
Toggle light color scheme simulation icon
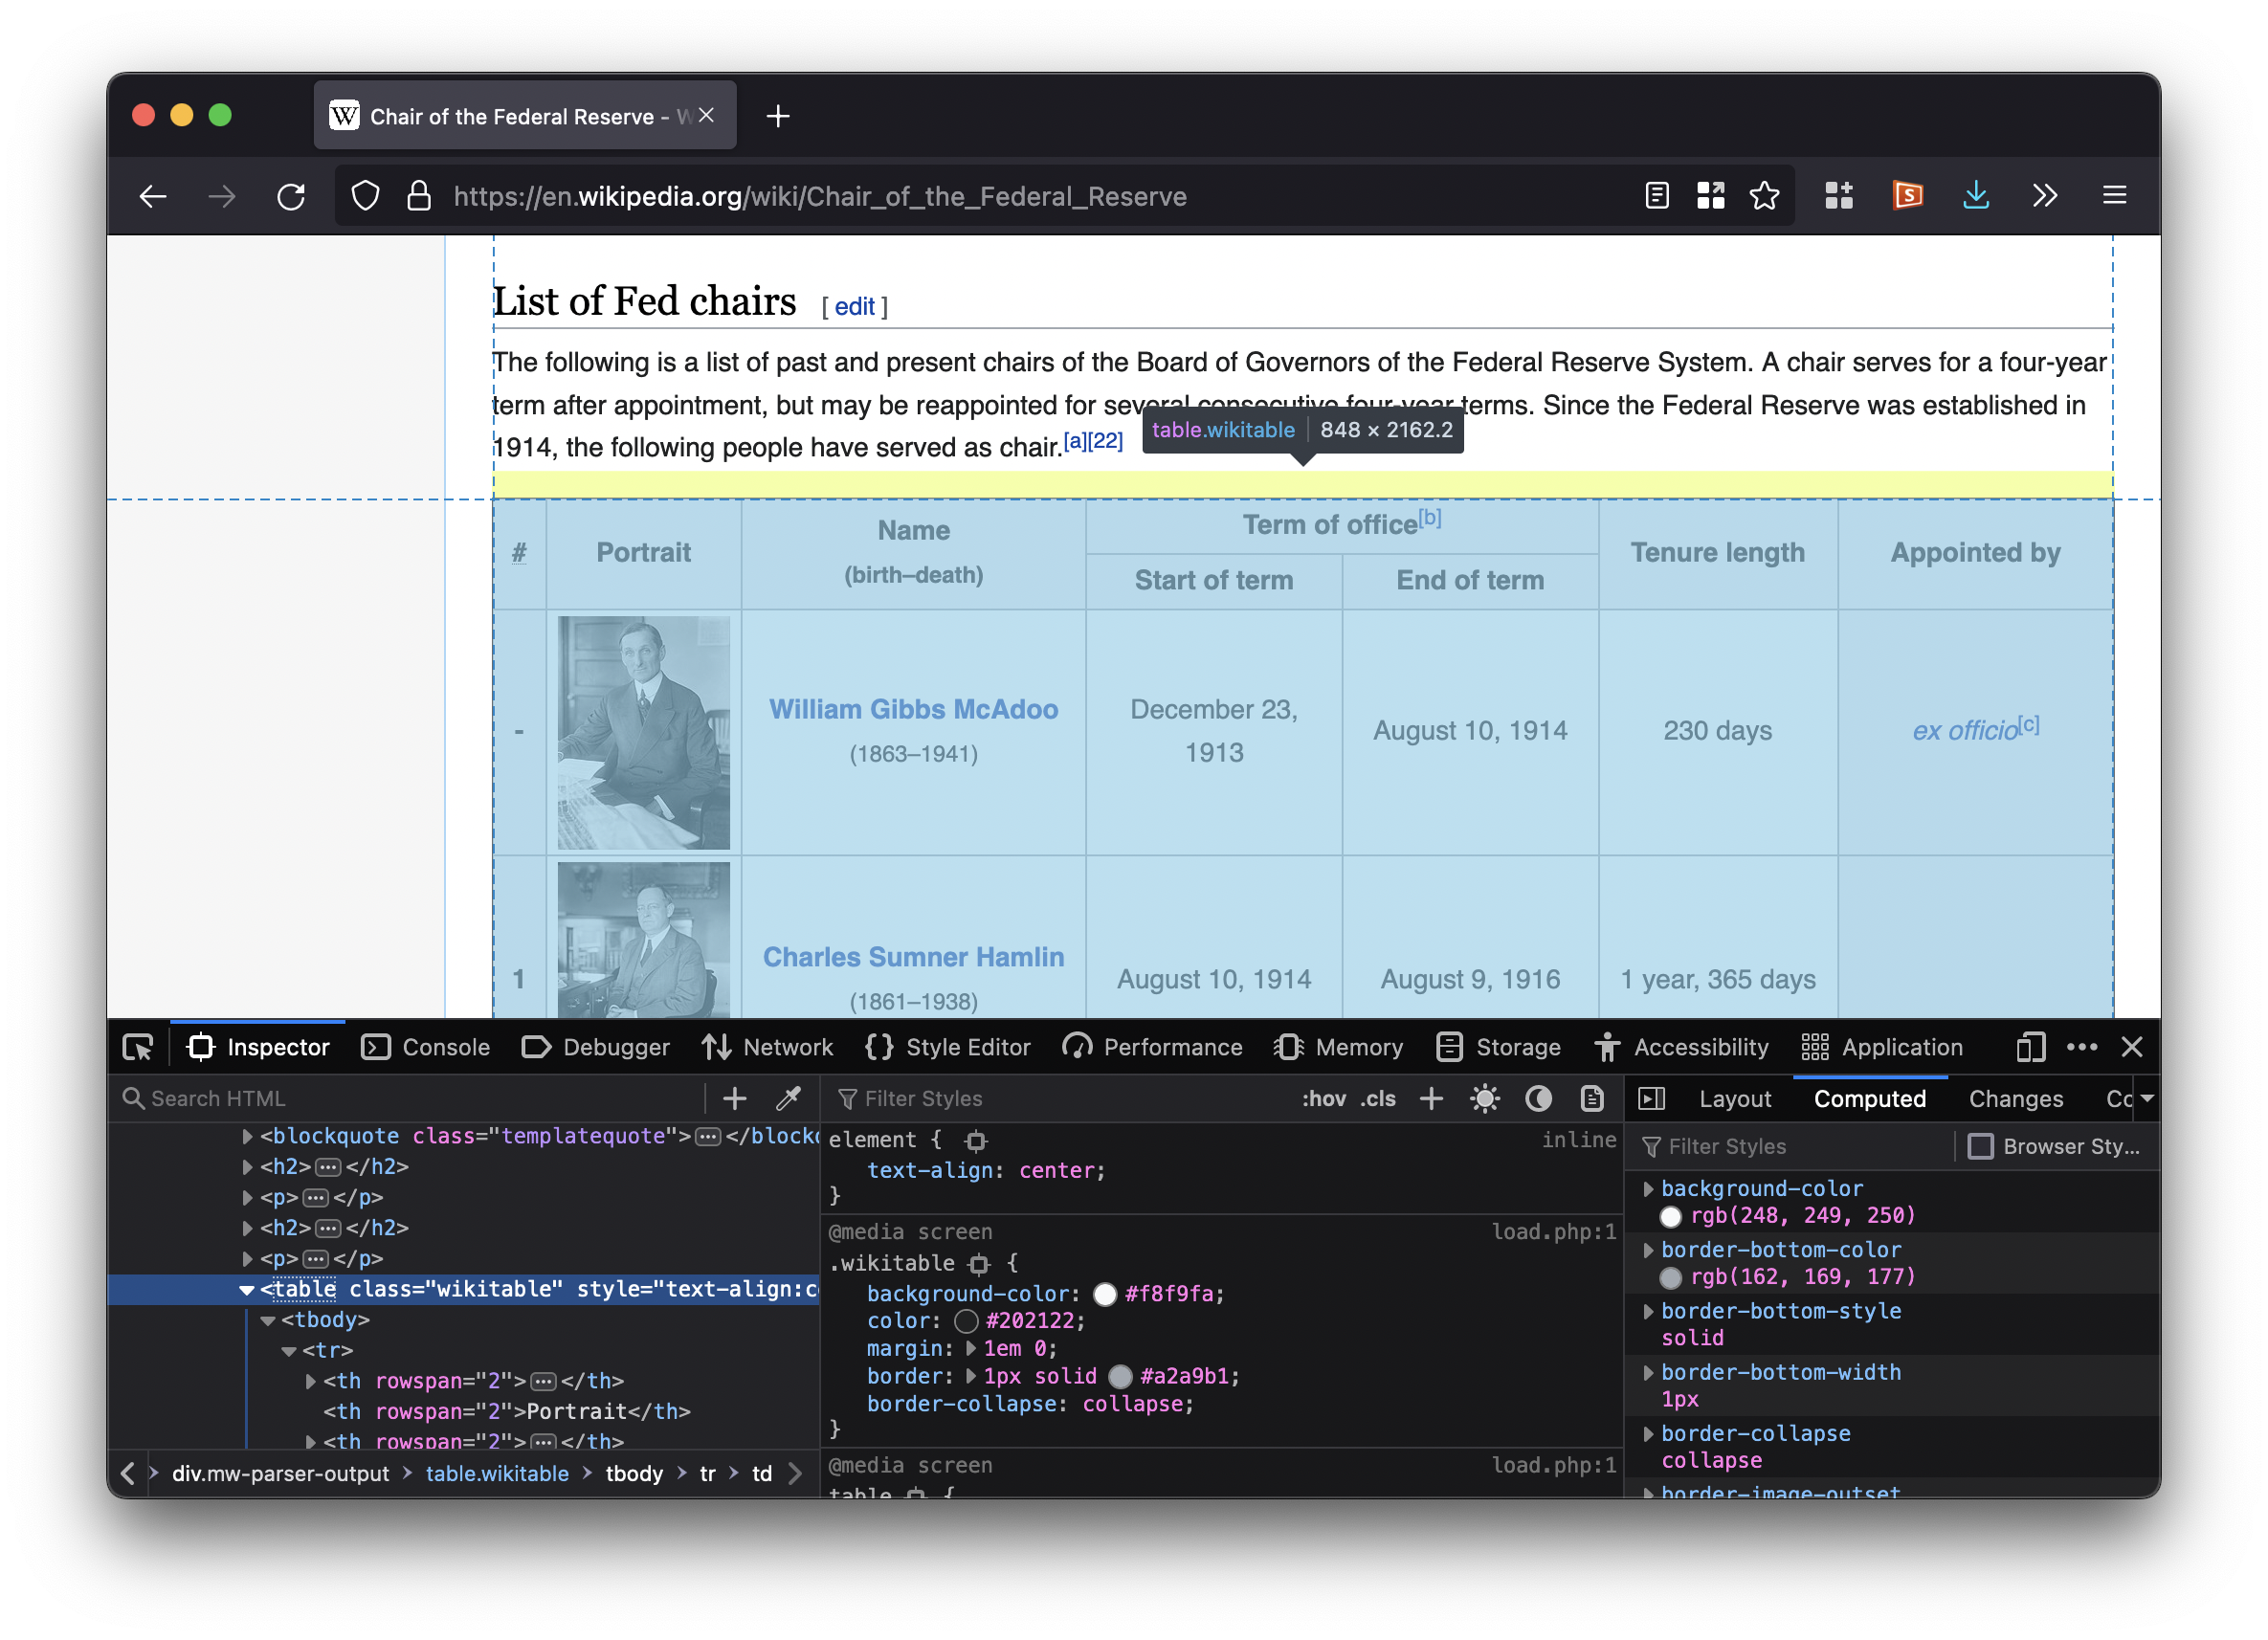click(x=1484, y=1098)
